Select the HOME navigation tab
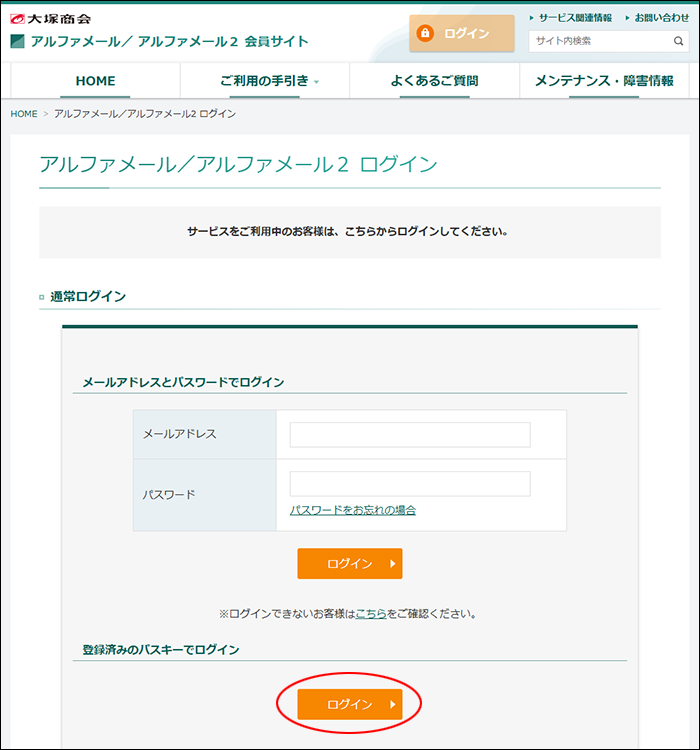This screenshot has width=700, height=750. [x=95, y=81]
